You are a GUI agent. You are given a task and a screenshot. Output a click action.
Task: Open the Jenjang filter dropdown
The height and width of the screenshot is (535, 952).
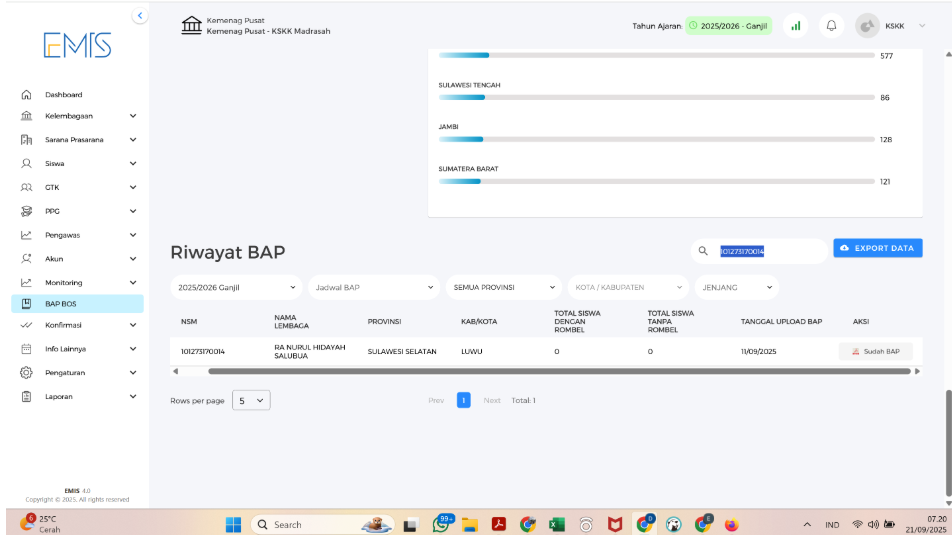pyautogui.click(x=736, y=287)
